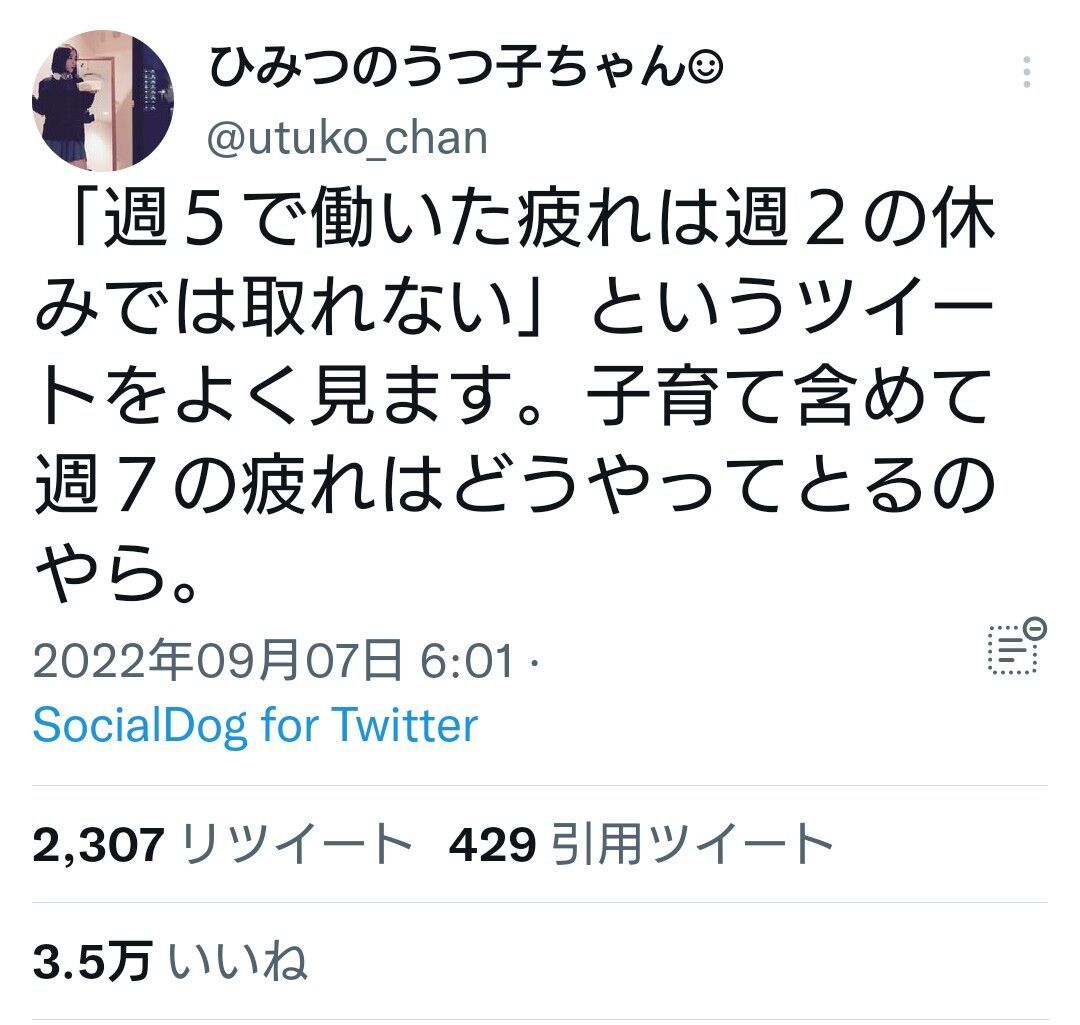Image resolution: width=1080 pixels, height=1025 pixels.
Task: Click the tweet text line 子育て含めて
Action: 790,397
